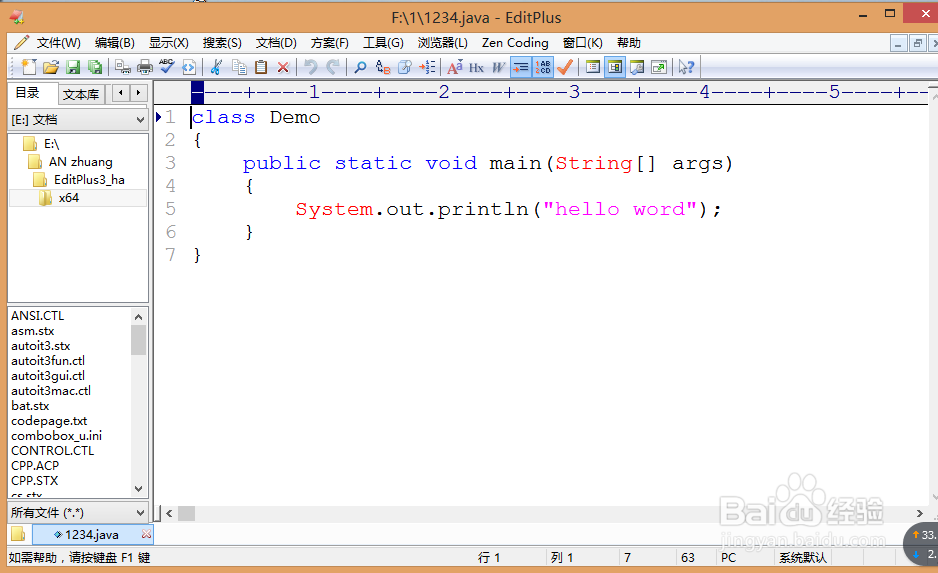
Task: Toggle the Auto Indent toolbar button
Action: coord(521,67)
